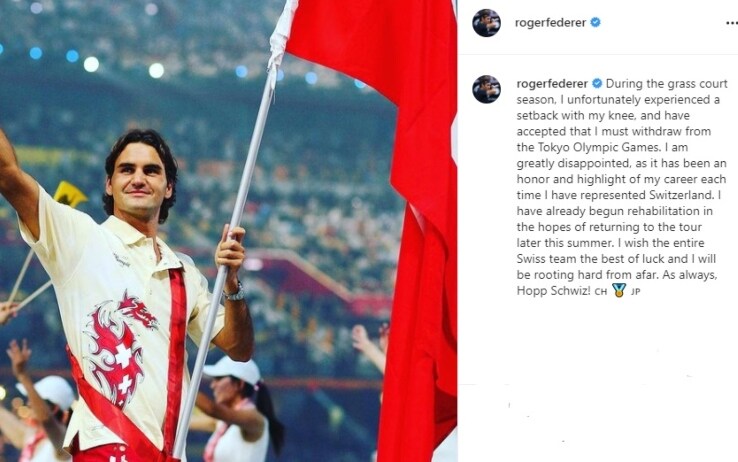Open the rogerfederer username in the header

pos(550,22)
